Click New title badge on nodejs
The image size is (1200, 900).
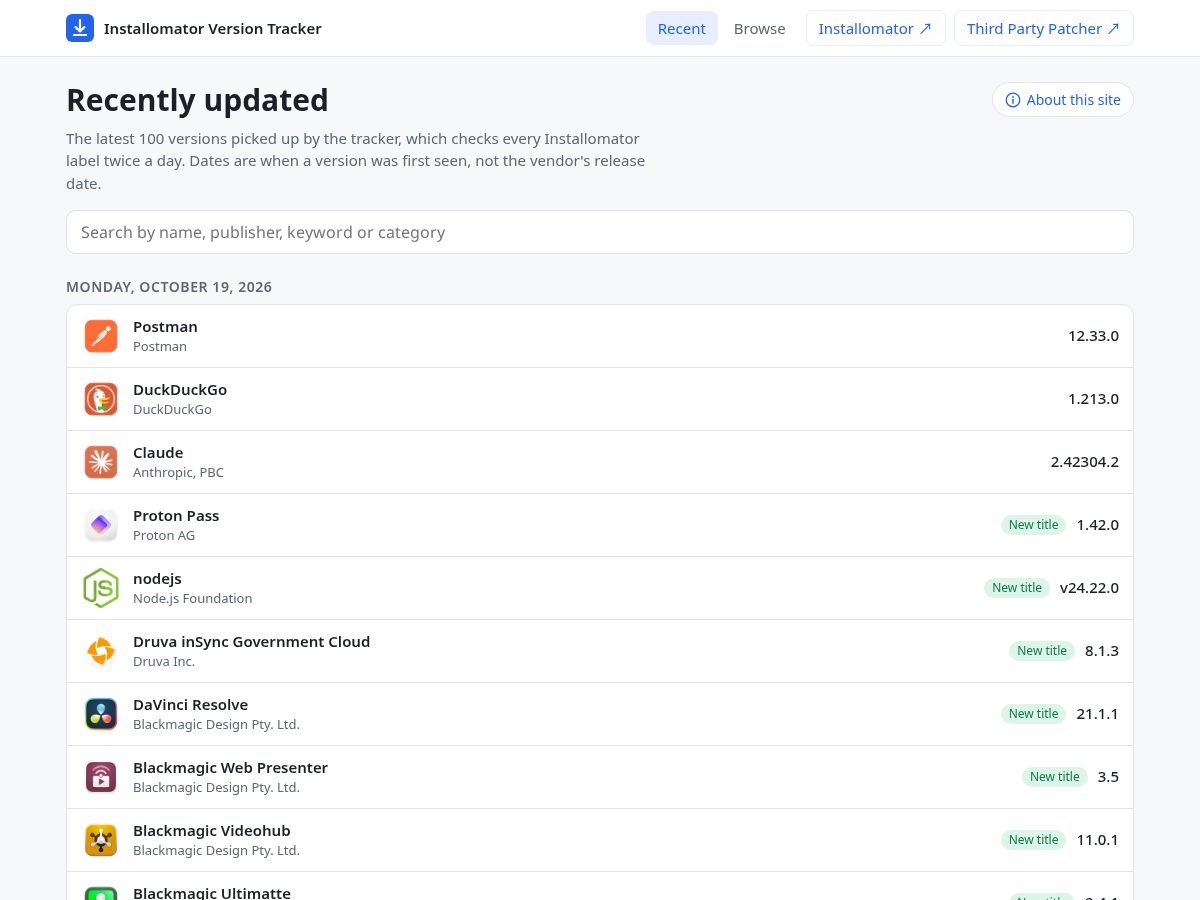click(1017, 588)
